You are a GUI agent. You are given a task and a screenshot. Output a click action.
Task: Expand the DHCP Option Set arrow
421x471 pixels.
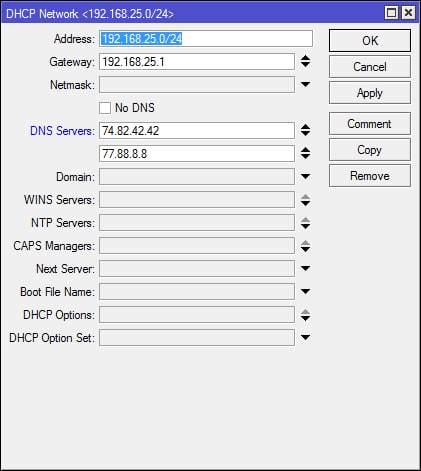click(x=305, y=338)
